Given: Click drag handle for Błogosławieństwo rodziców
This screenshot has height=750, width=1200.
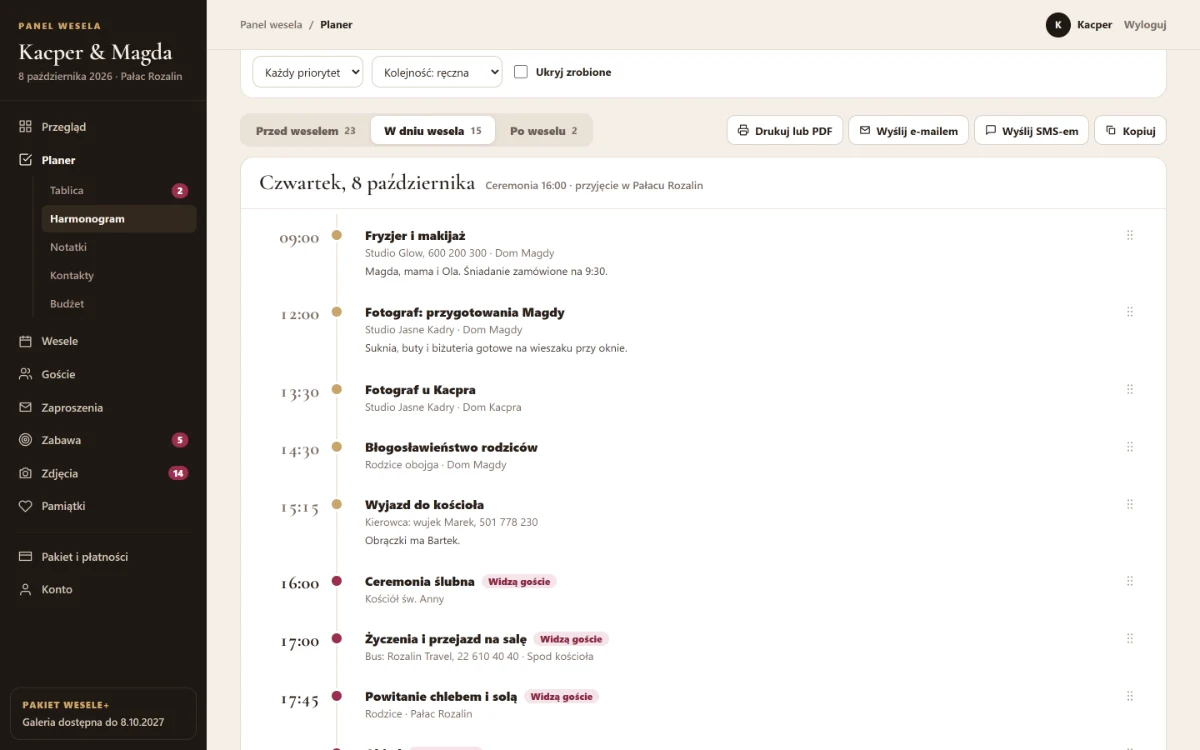Looking at the screenshot, I should (1130, 447).
